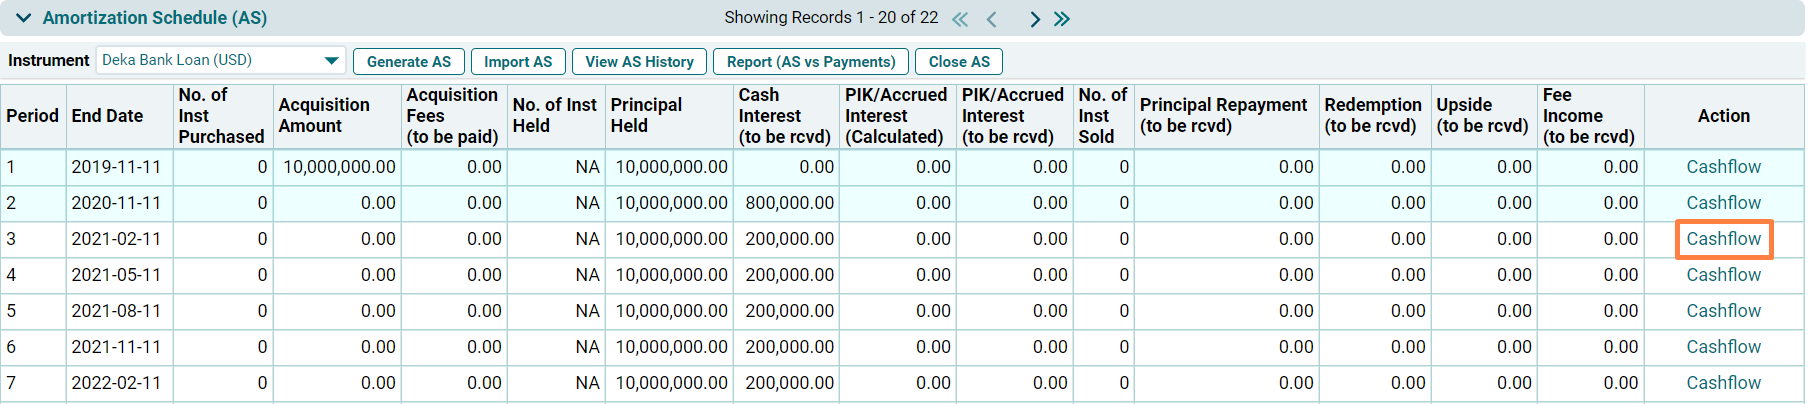
Task: Open Report (AS vs Payments)
Action: click(810, 62)
